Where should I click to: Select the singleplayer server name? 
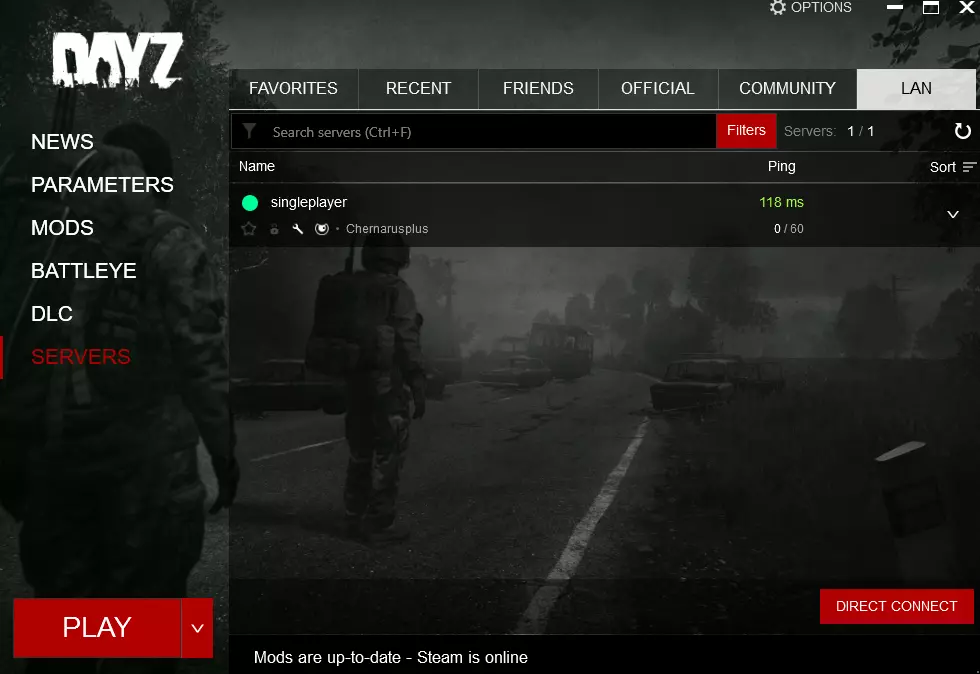click(x=309, y=203)
